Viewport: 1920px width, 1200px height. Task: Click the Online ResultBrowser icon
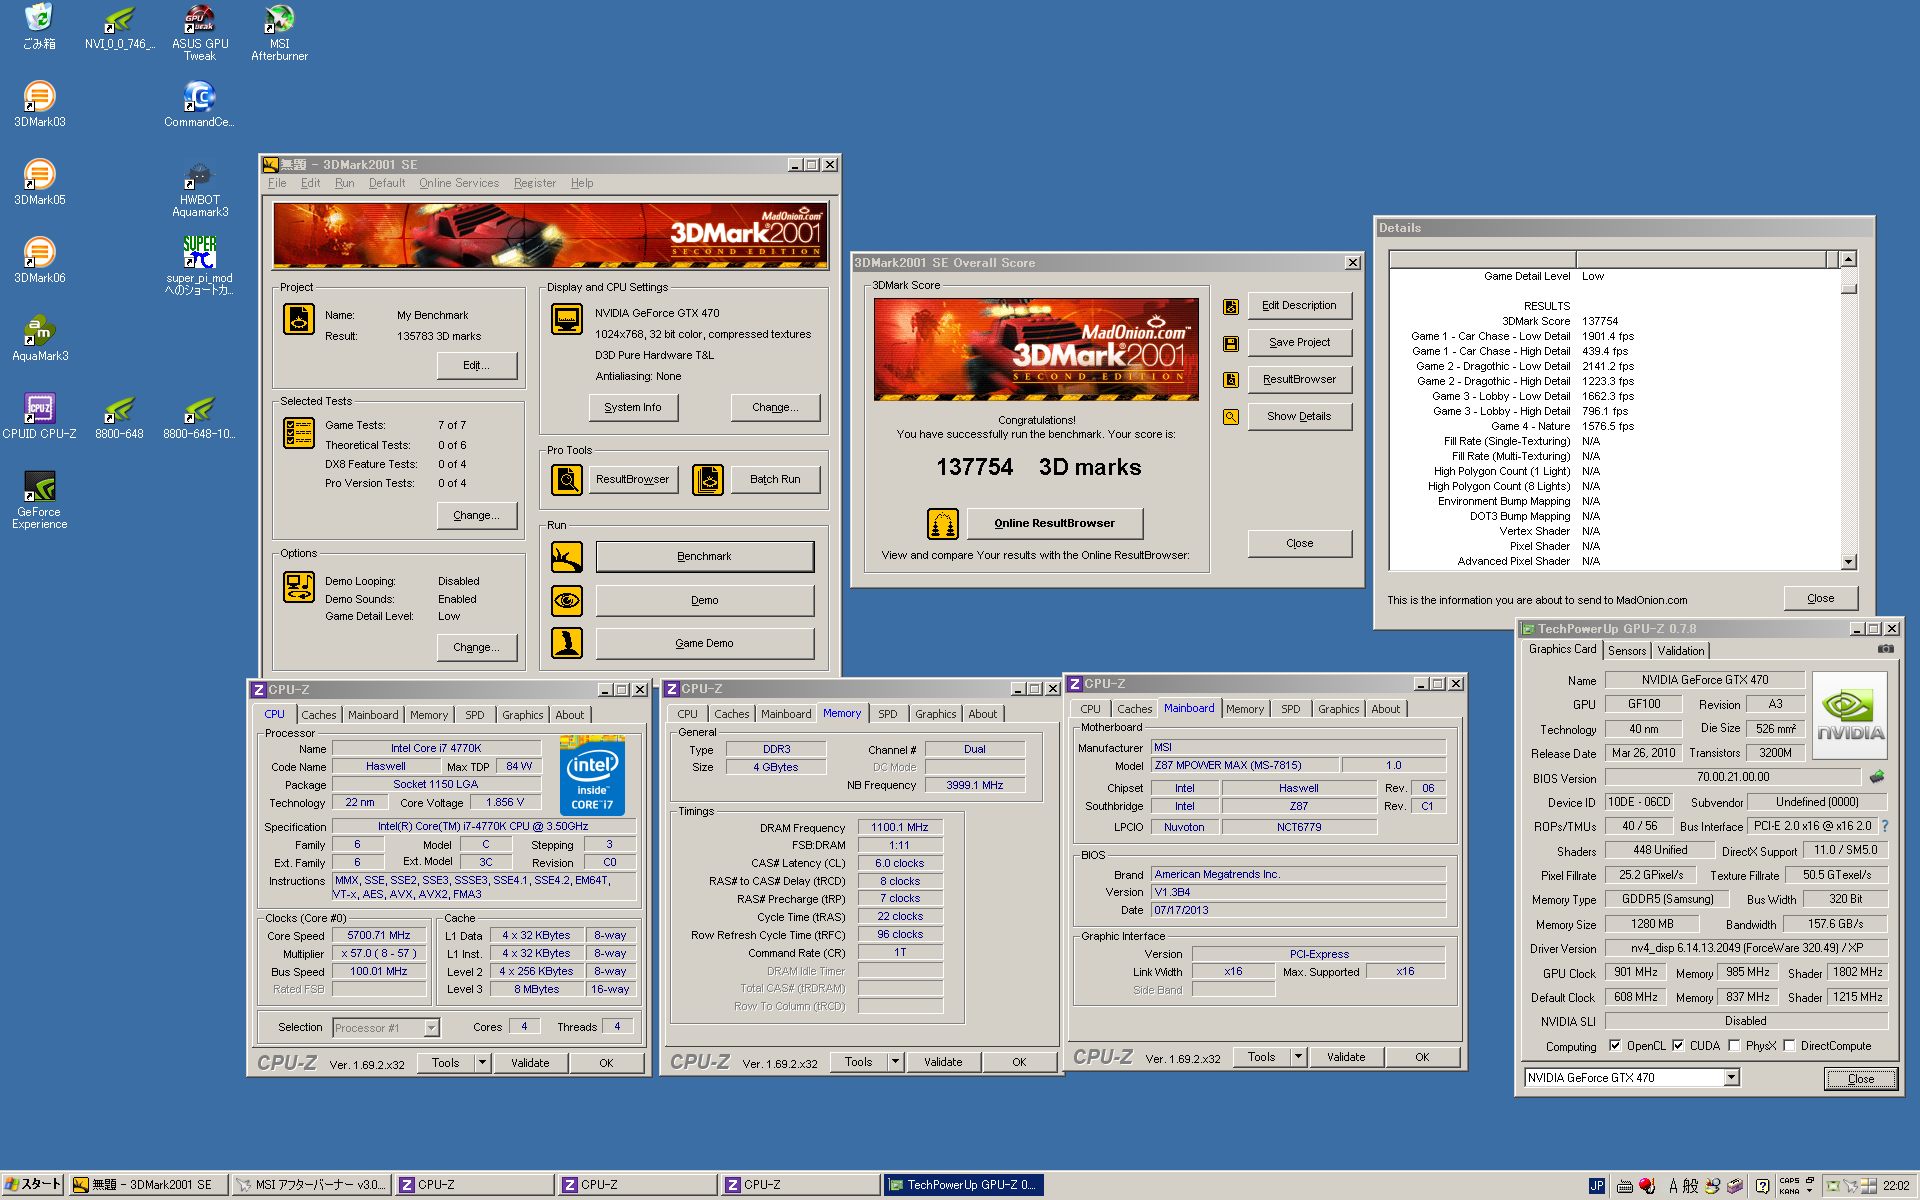coord(942,523)
